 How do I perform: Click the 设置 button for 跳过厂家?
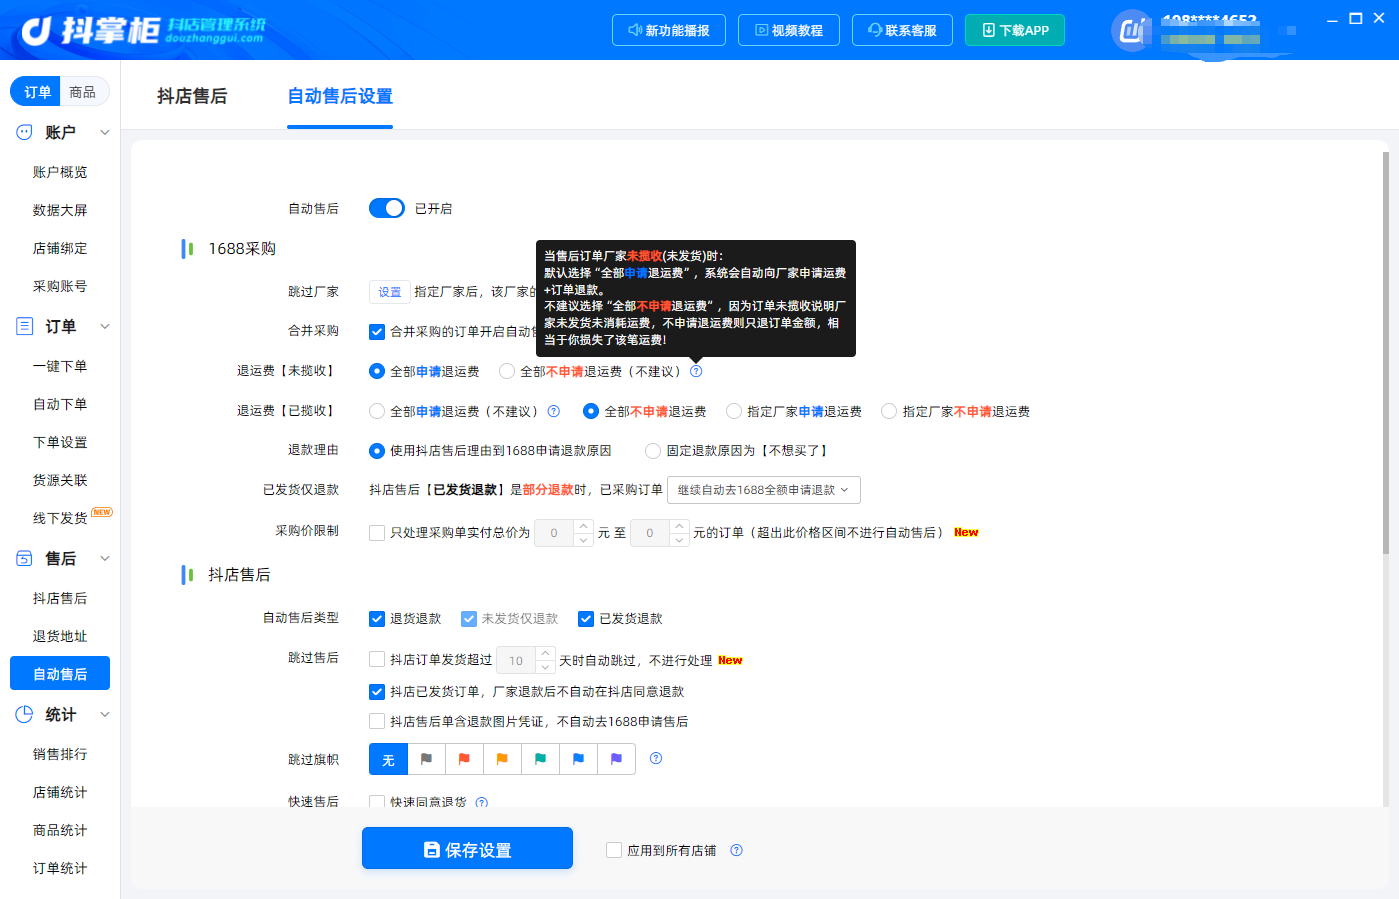tap(390, 292)
